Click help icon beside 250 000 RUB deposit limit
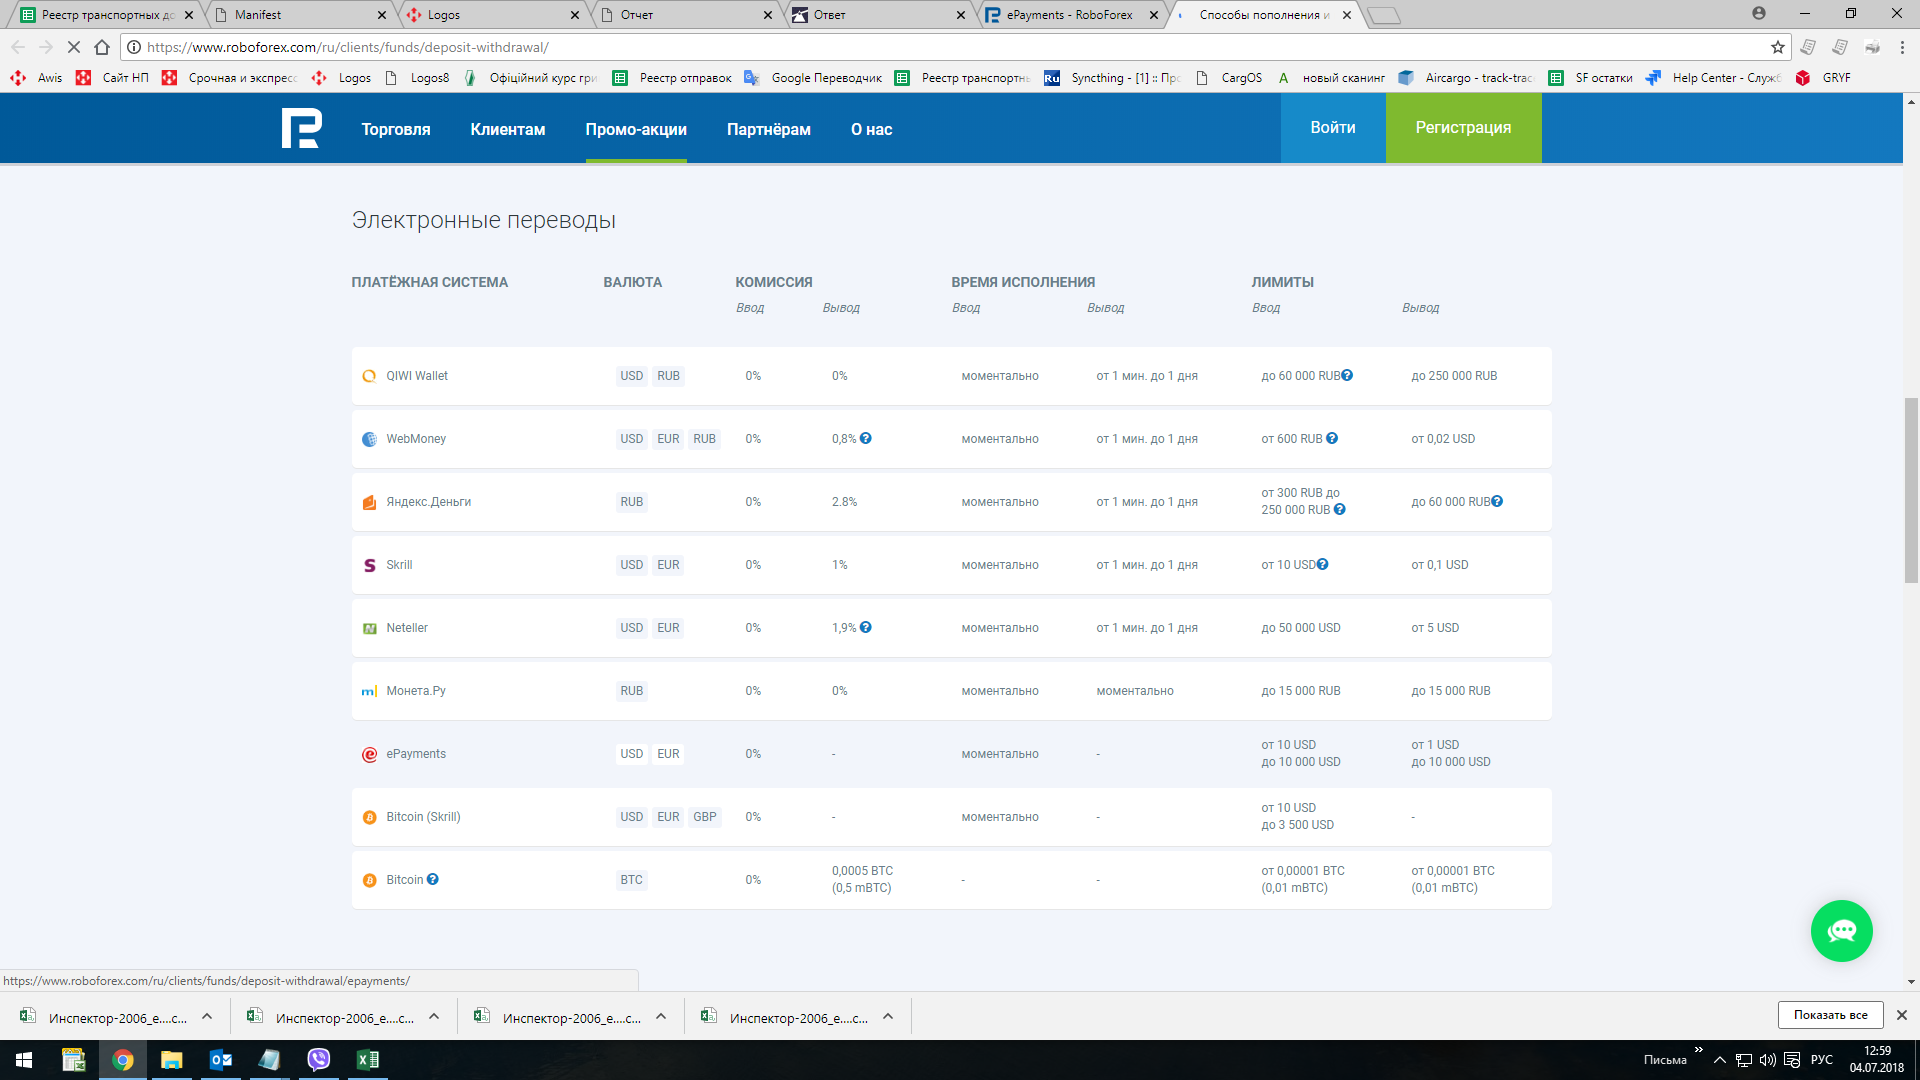The image size is (1920, 1080). coord(1340,509)
